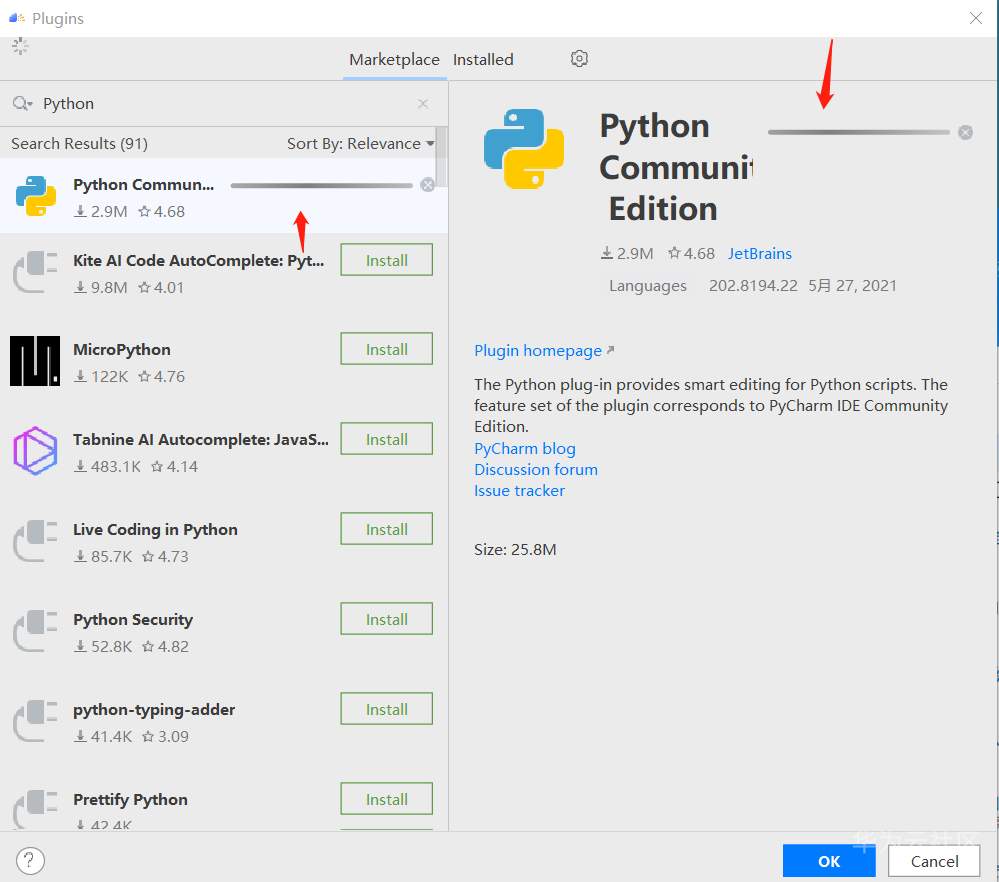
Task: Install the Prettify Python plugin
Action: point(387,799)
